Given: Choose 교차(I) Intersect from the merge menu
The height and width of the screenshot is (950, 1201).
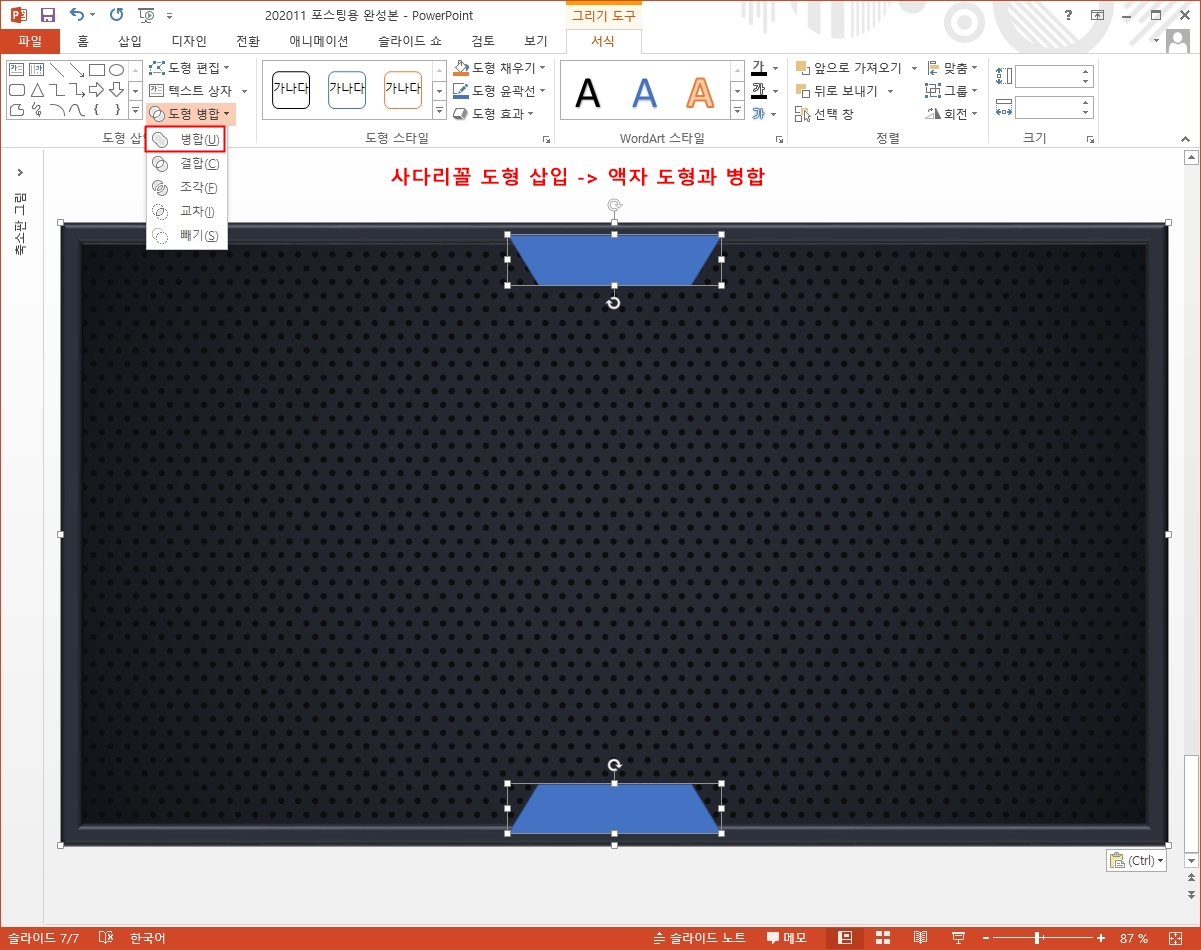Looking at the screenshot, I should coord(187,211).
